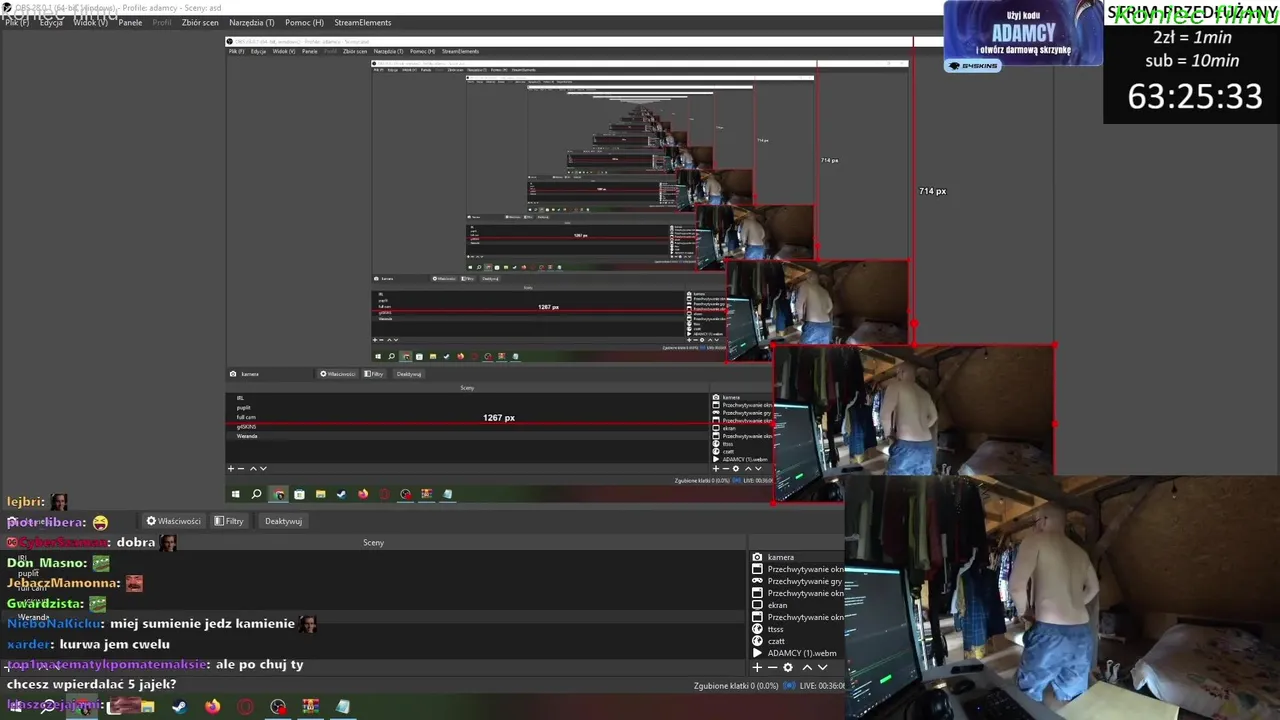
Task: Click the Filtry button in the bottom-most source toolbar
Action: pos(229,521)
